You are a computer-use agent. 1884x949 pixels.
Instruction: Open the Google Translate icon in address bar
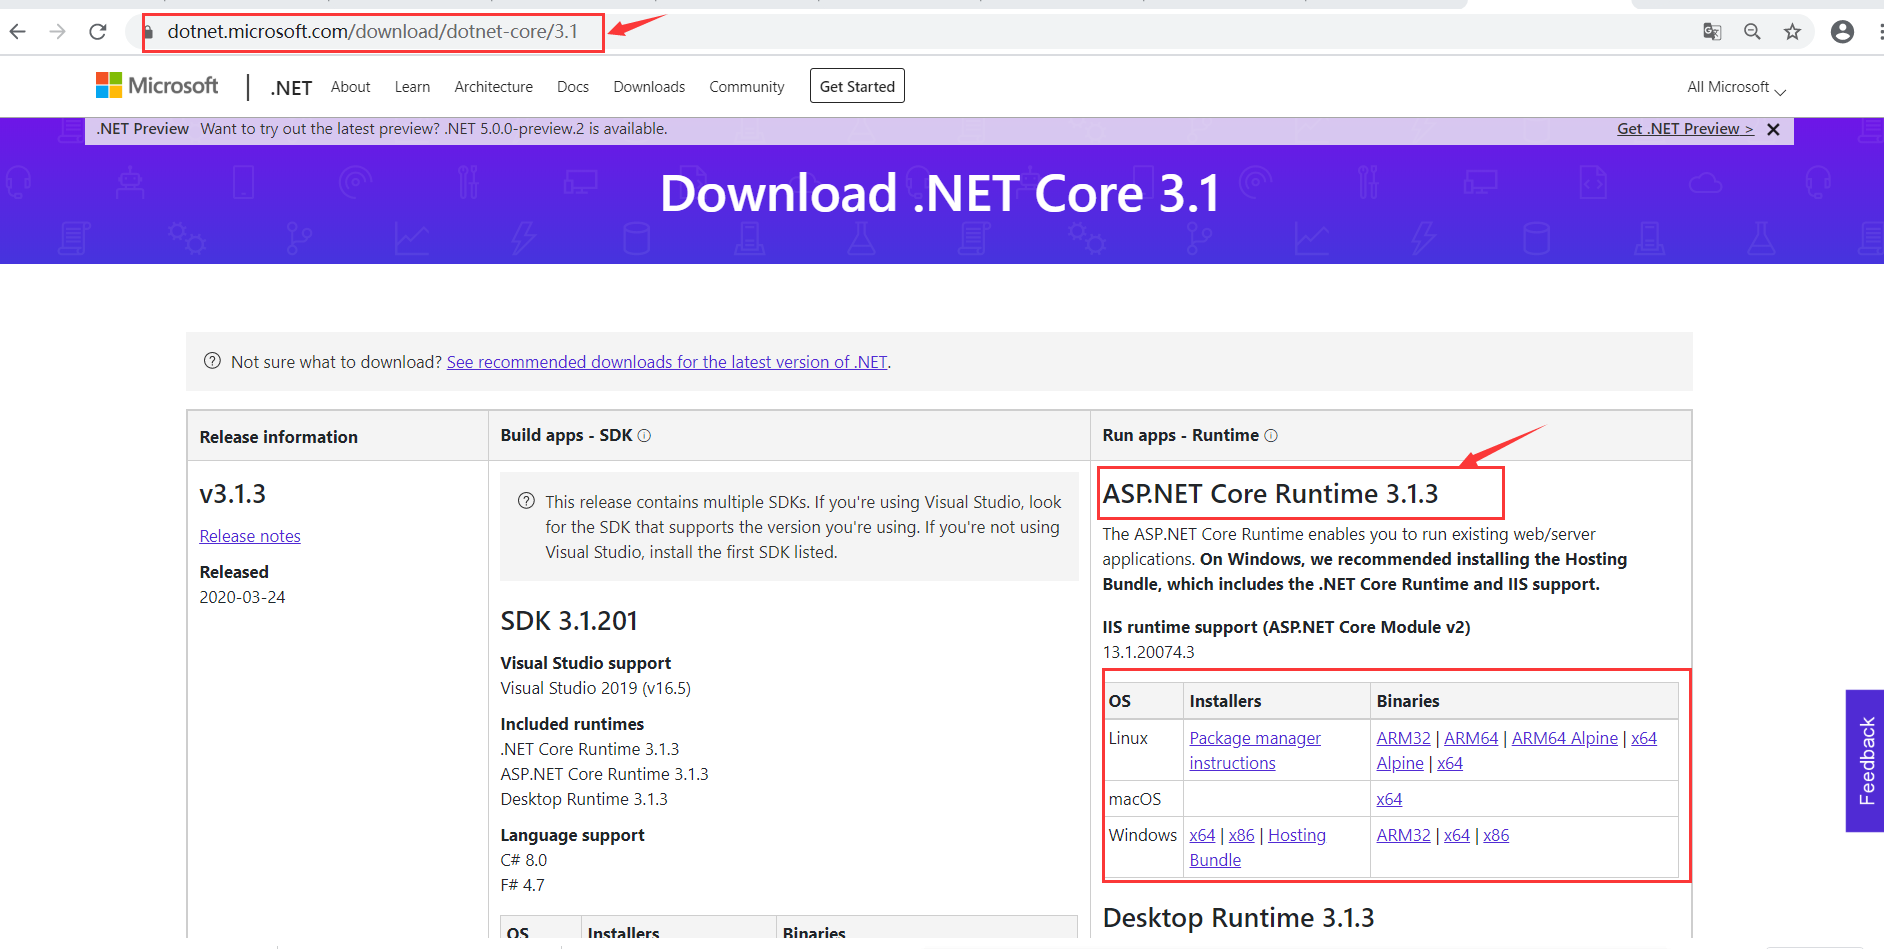point(1712,31)
